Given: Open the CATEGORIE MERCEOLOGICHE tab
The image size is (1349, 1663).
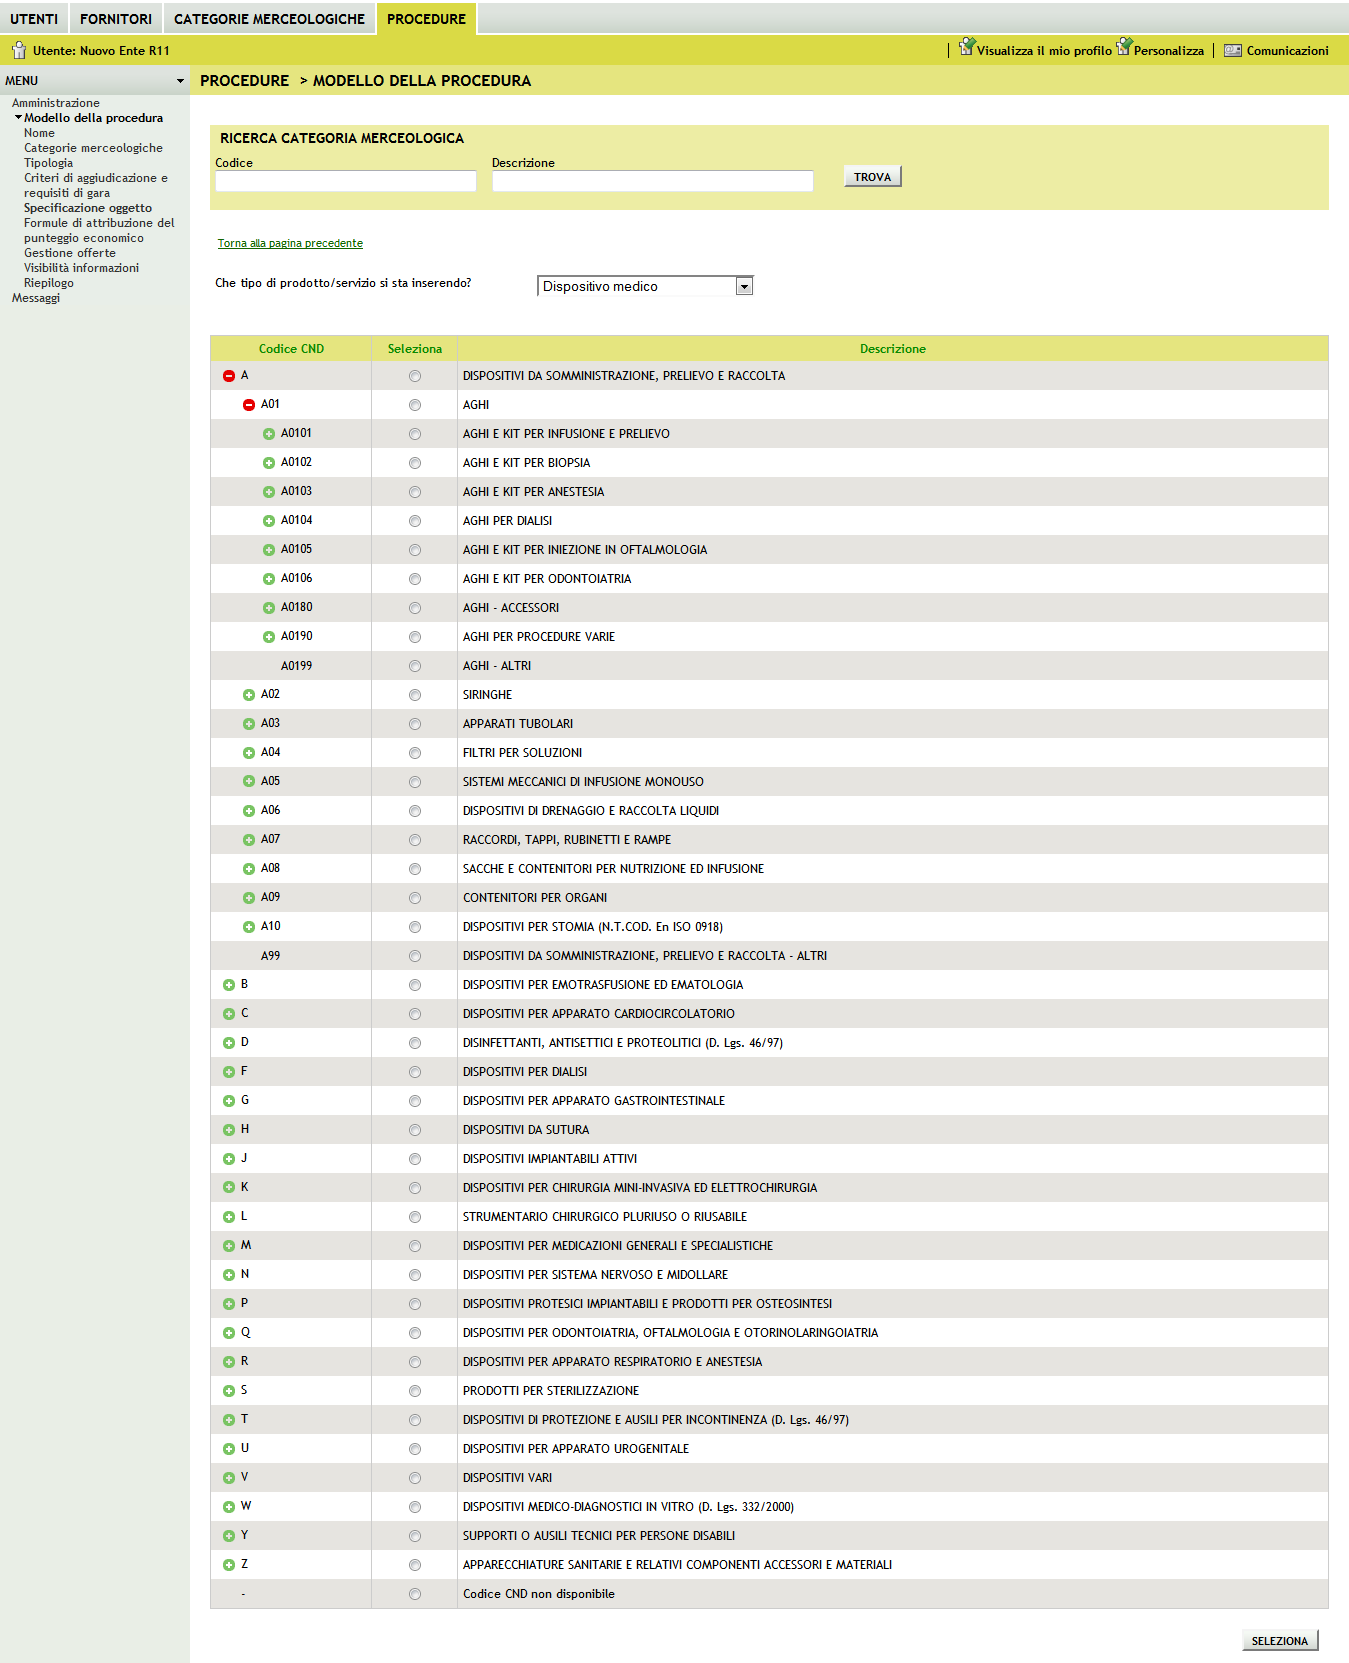Looking at the screenshot, I should coord(269,19).
